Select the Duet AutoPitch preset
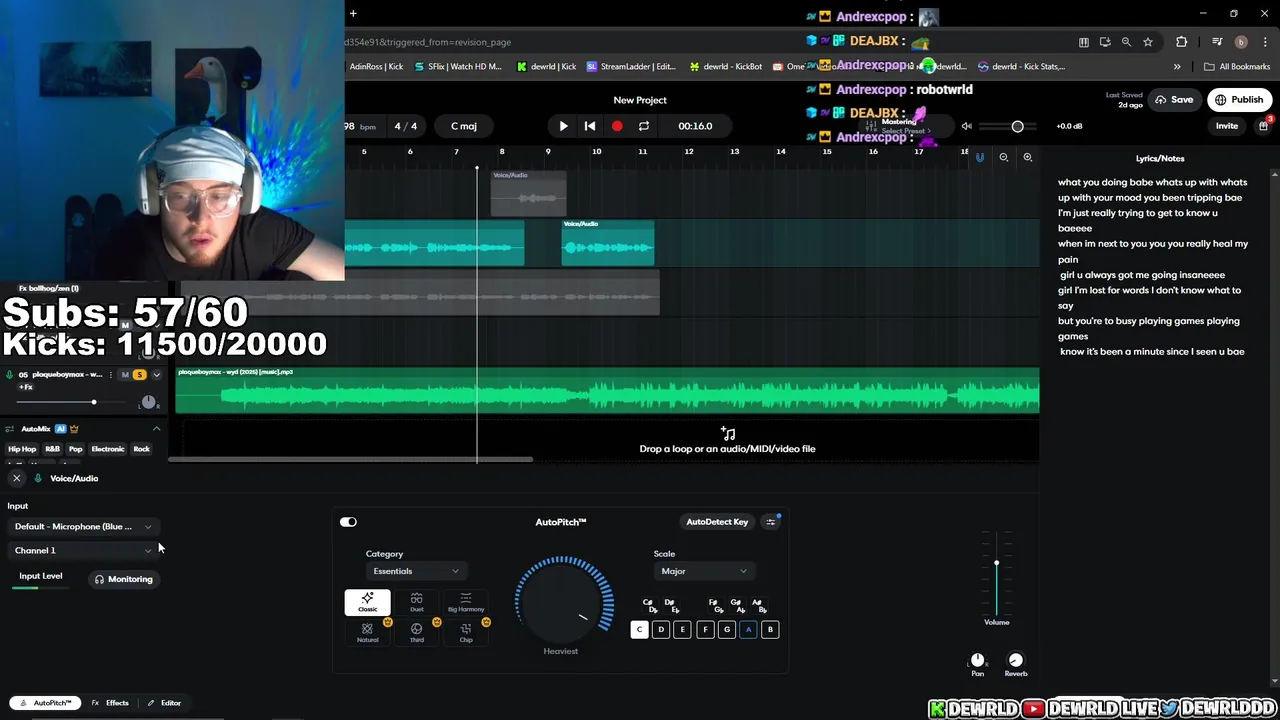 417,602
